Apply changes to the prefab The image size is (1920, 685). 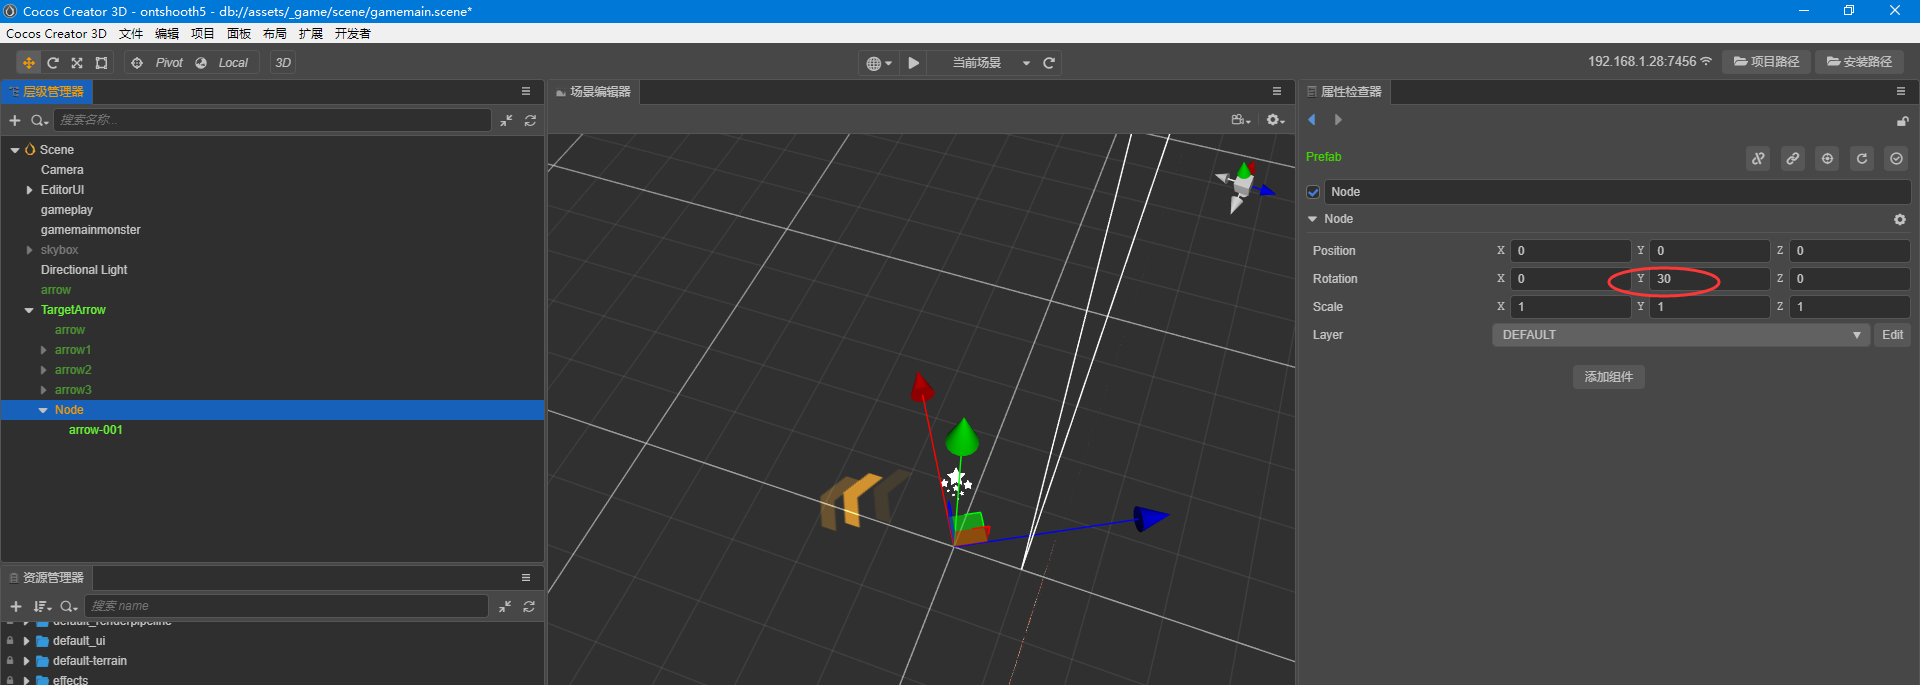click(1896, 158)
